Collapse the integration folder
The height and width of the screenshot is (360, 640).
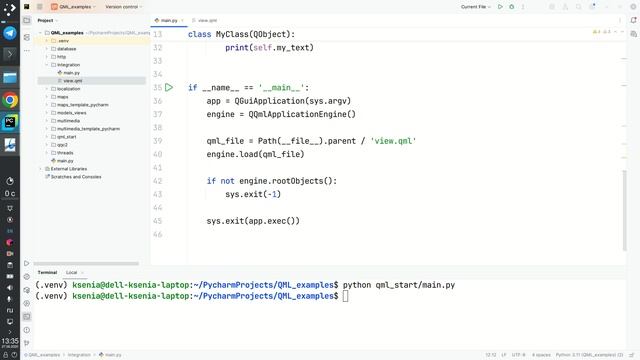tap(47, 65)
